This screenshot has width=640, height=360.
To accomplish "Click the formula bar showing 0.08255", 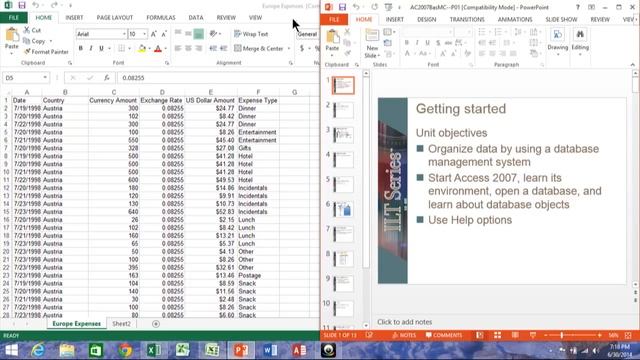I will click(218, 78).
